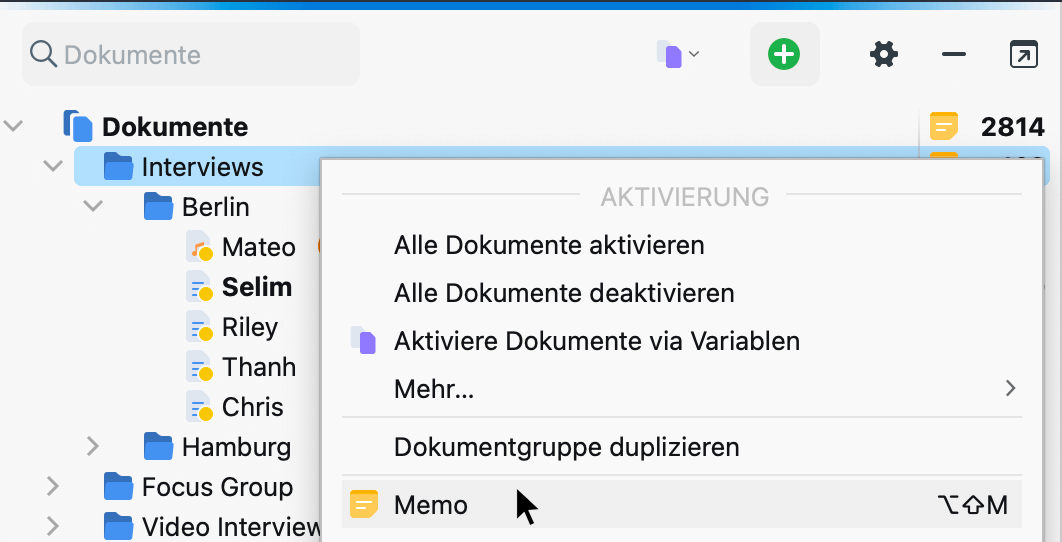Choose Alle Dokumente deaktivieren
The image size is (1062, 542).
coord(682,293)
